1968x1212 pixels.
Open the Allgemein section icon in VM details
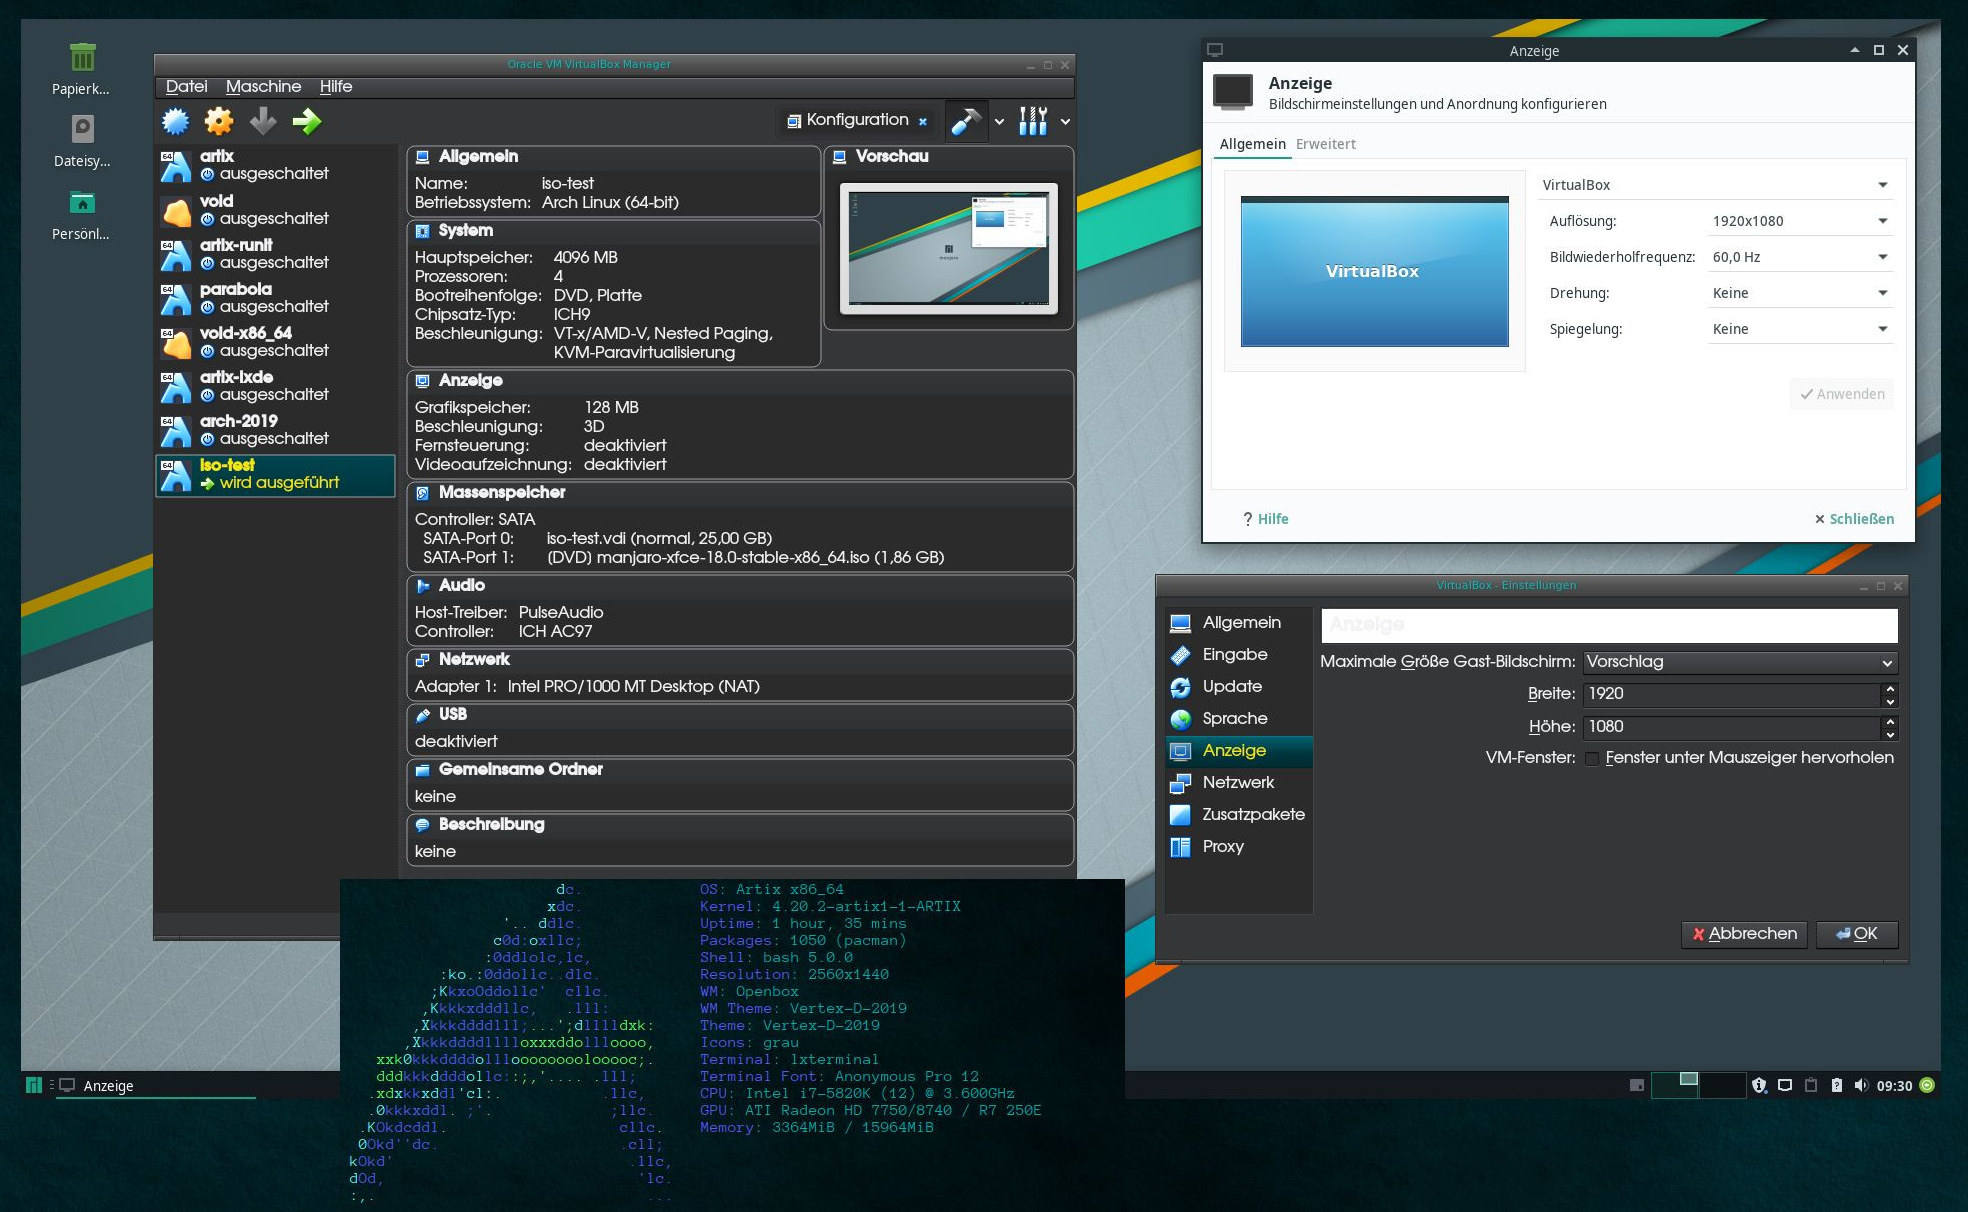(x=423, y=157)
